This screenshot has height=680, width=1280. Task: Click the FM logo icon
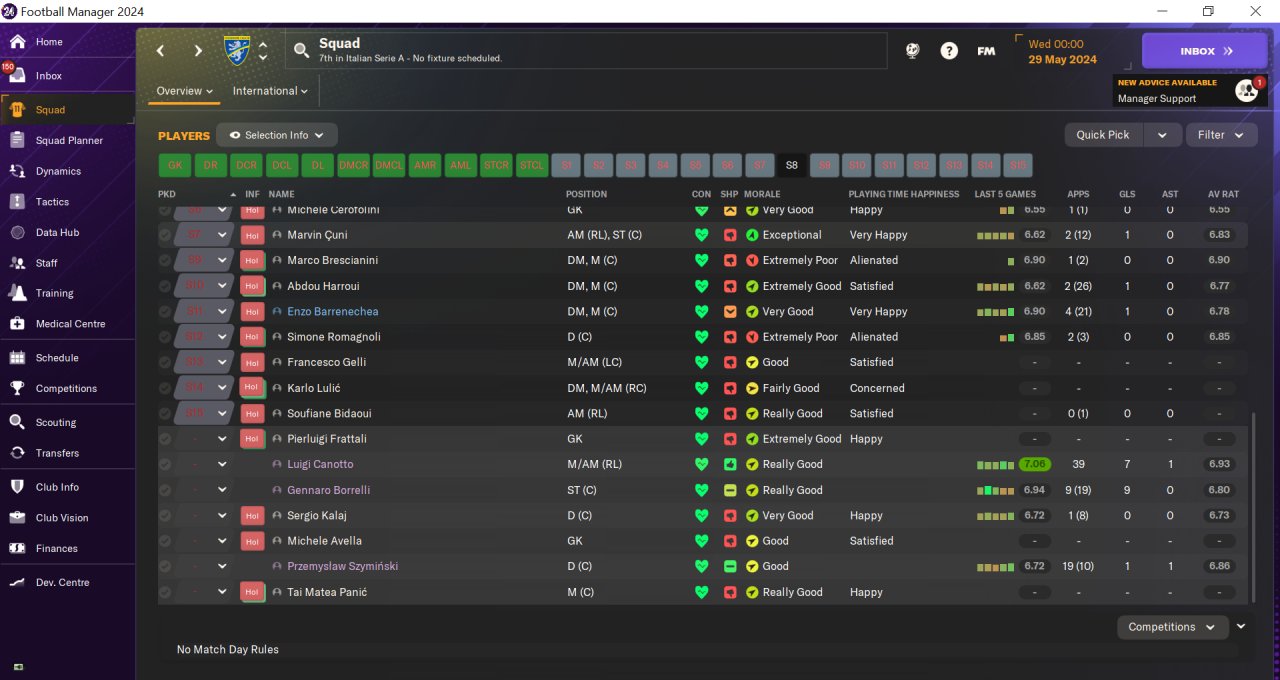tap(986, 51)
